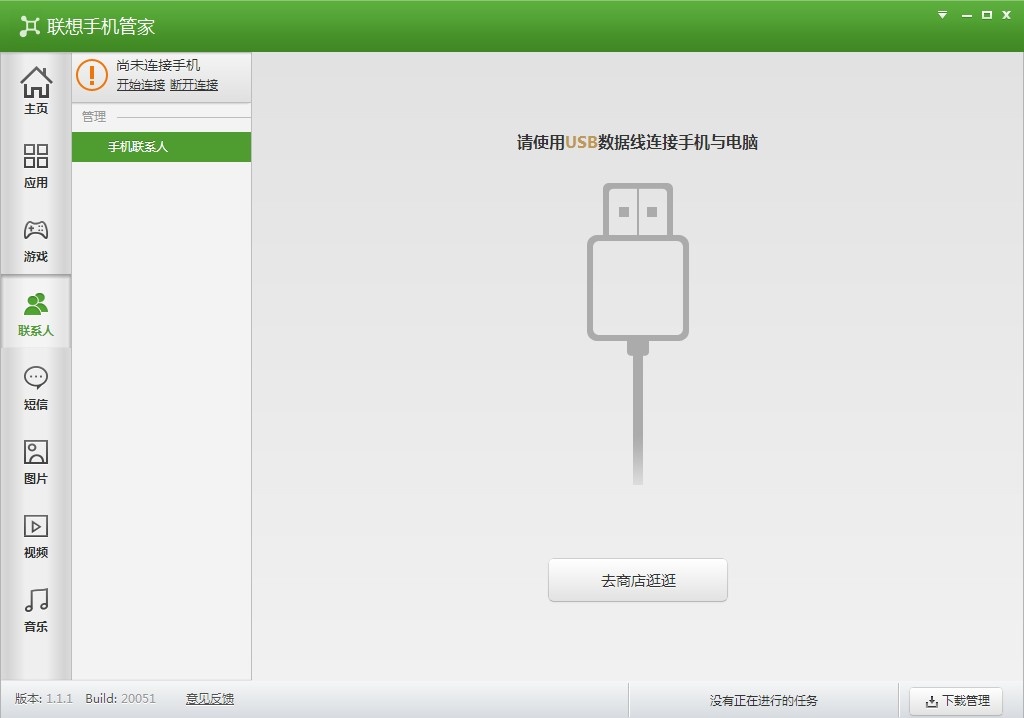Open the 音乐 music section
Viewport: 1024px width, 718px height.
(x=36, y=610)
